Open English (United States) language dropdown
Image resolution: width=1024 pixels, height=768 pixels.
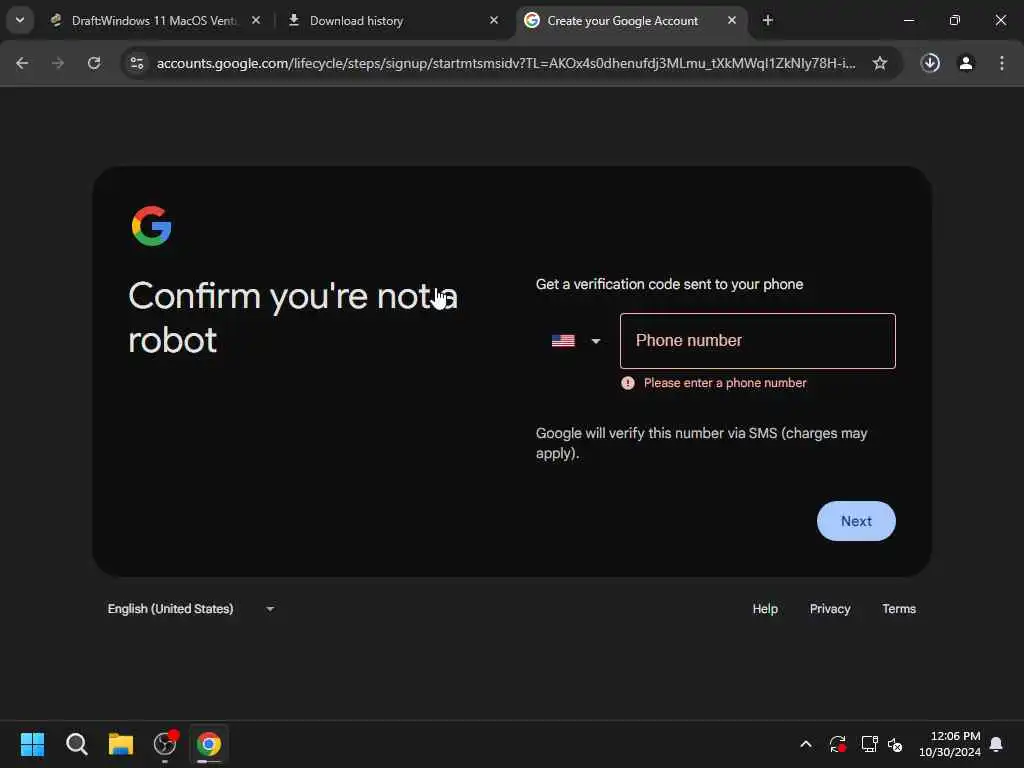tap(191, 609)
